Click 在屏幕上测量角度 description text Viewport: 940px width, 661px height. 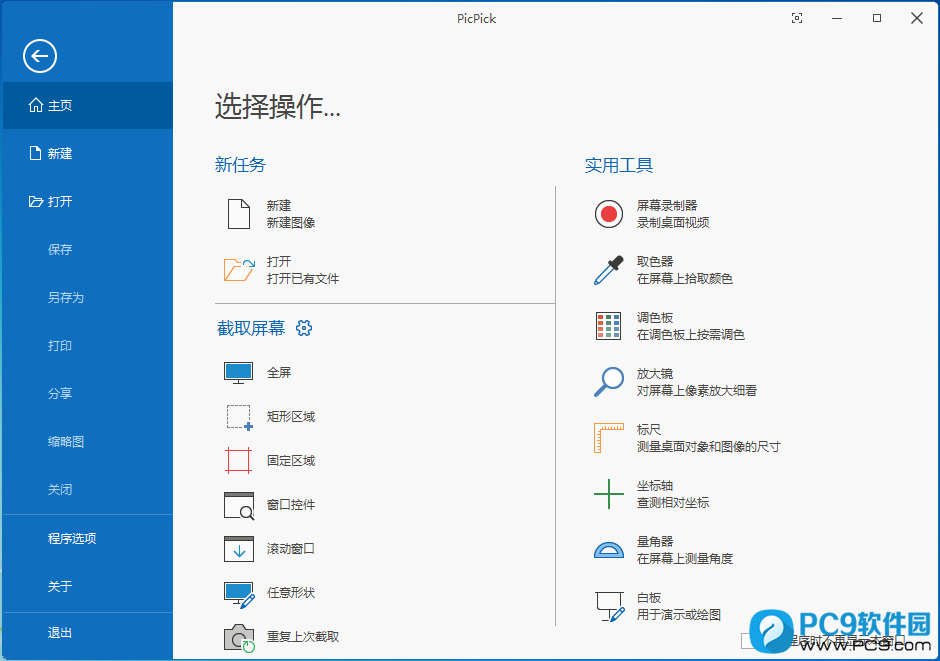pyautogui.click(x=685, y=559)
